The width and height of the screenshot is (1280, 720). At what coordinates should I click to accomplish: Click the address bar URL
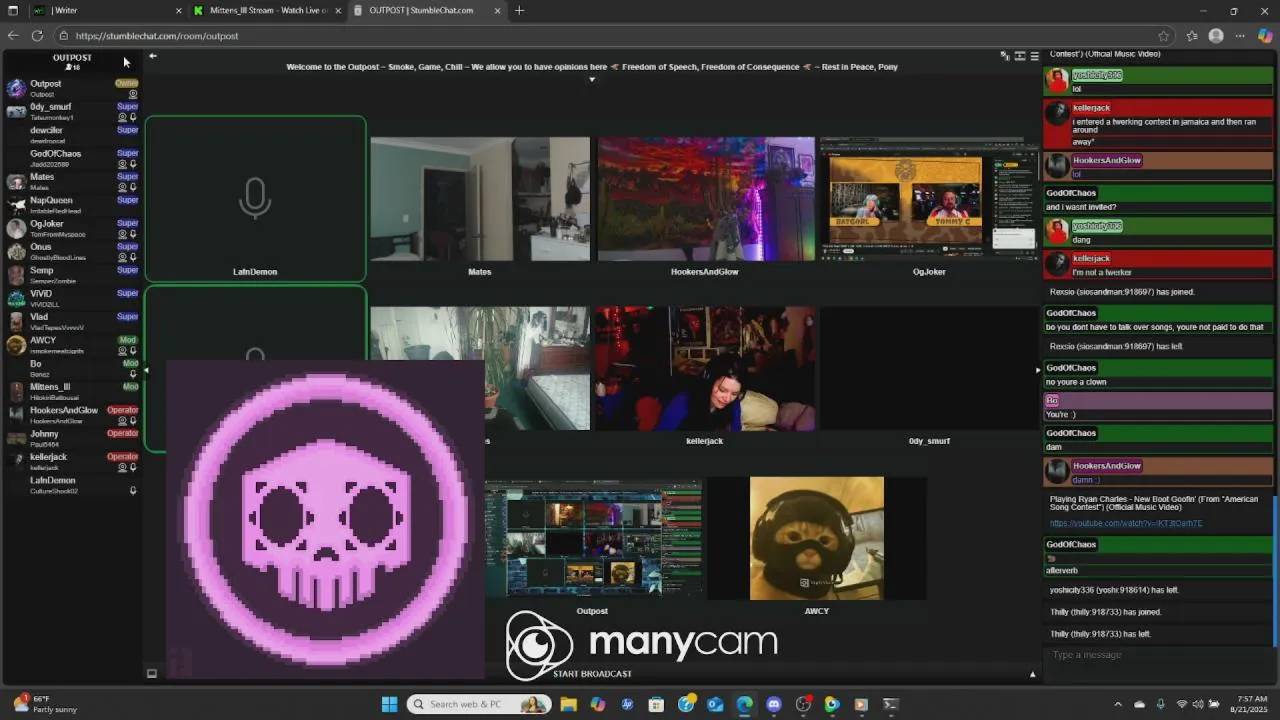157,36
